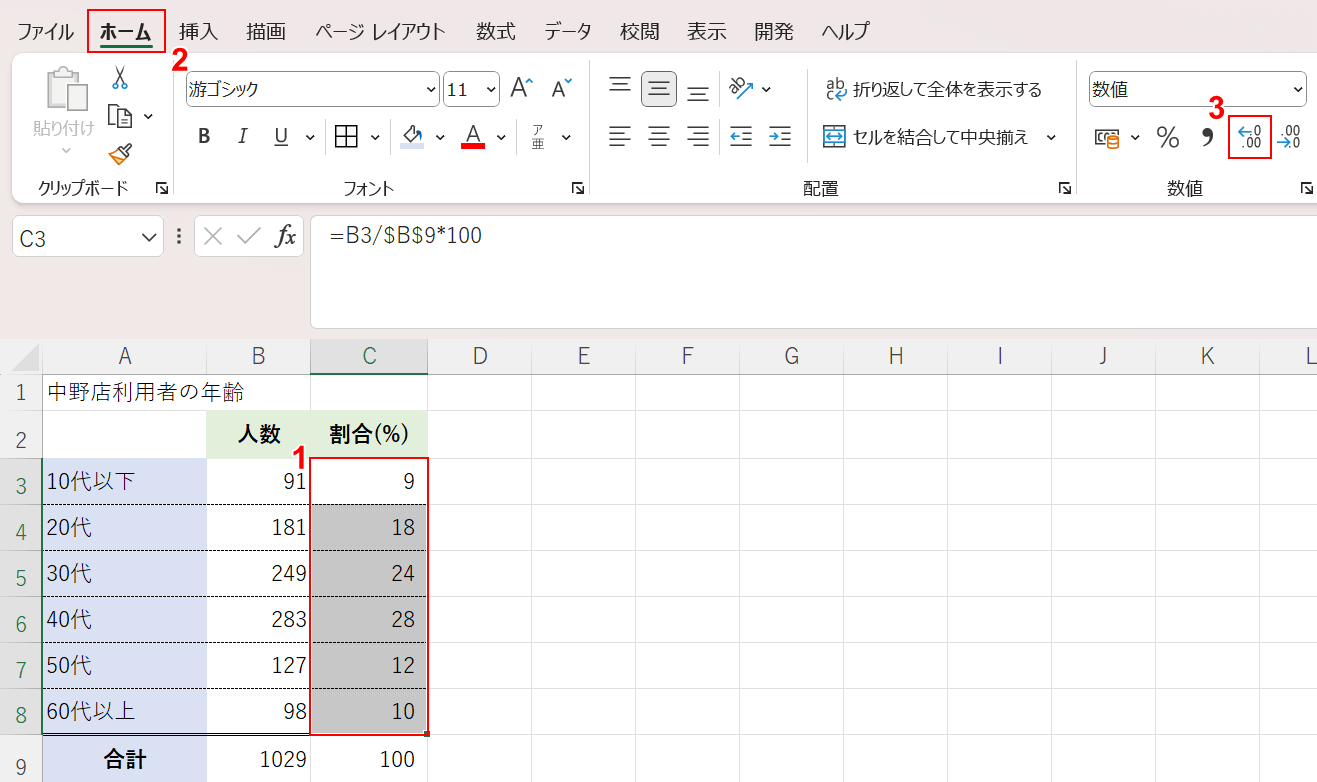Open the underline style dropdown arrow
This screenshot has width=1317, height=782.
309,137
